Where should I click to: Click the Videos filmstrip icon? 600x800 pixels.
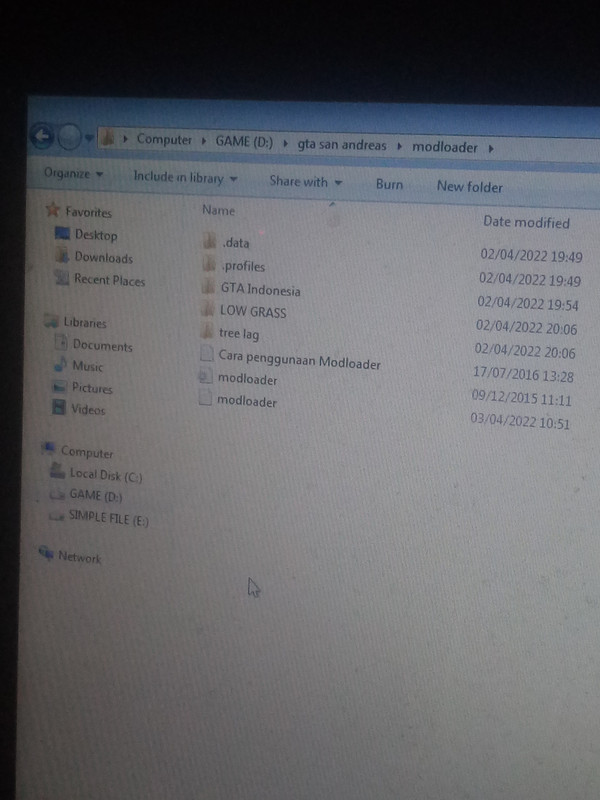[59, 407]
